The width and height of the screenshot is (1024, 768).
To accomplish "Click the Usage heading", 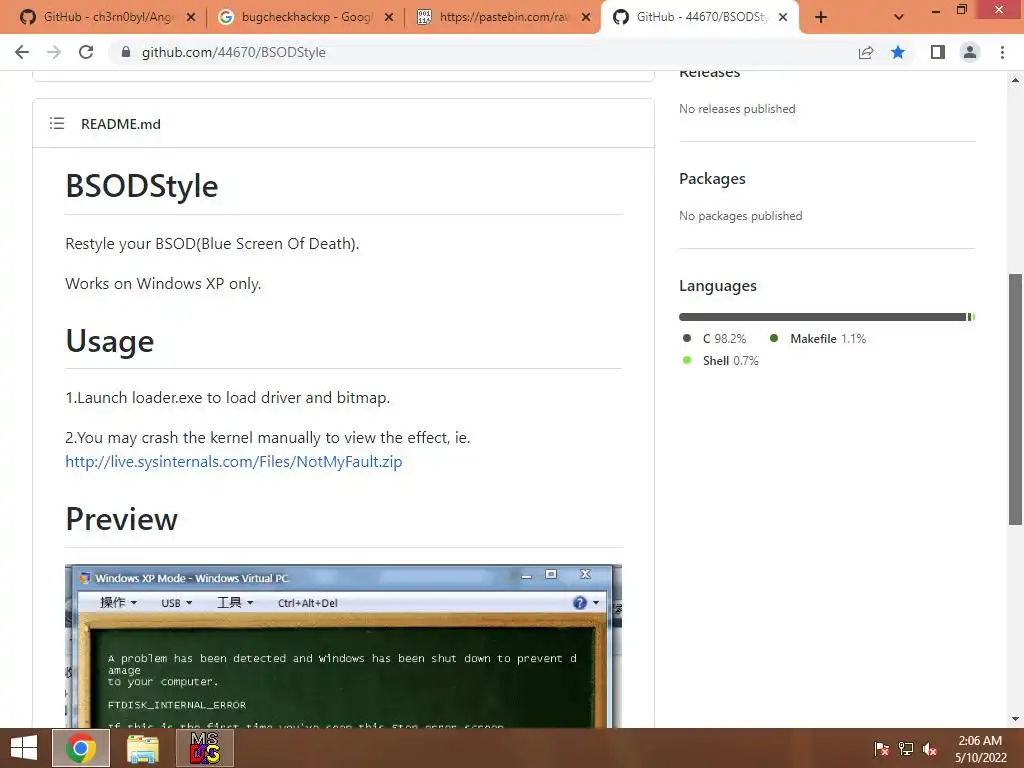I will click(x=110, y=341).
